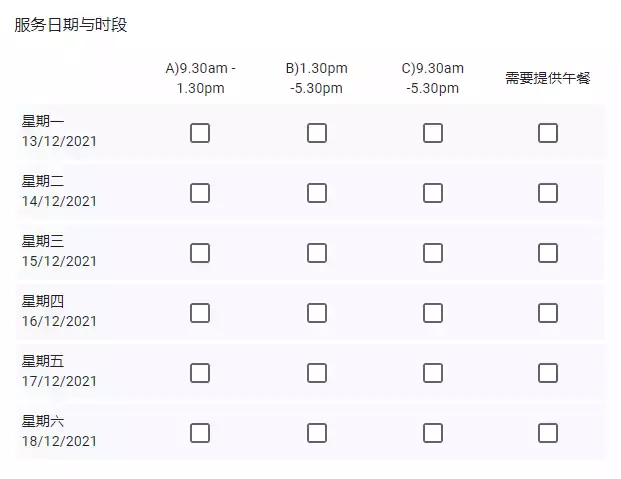
Task: Select 星期二 C) 9.30am-5.30pm slot
Action: (433, 193)
